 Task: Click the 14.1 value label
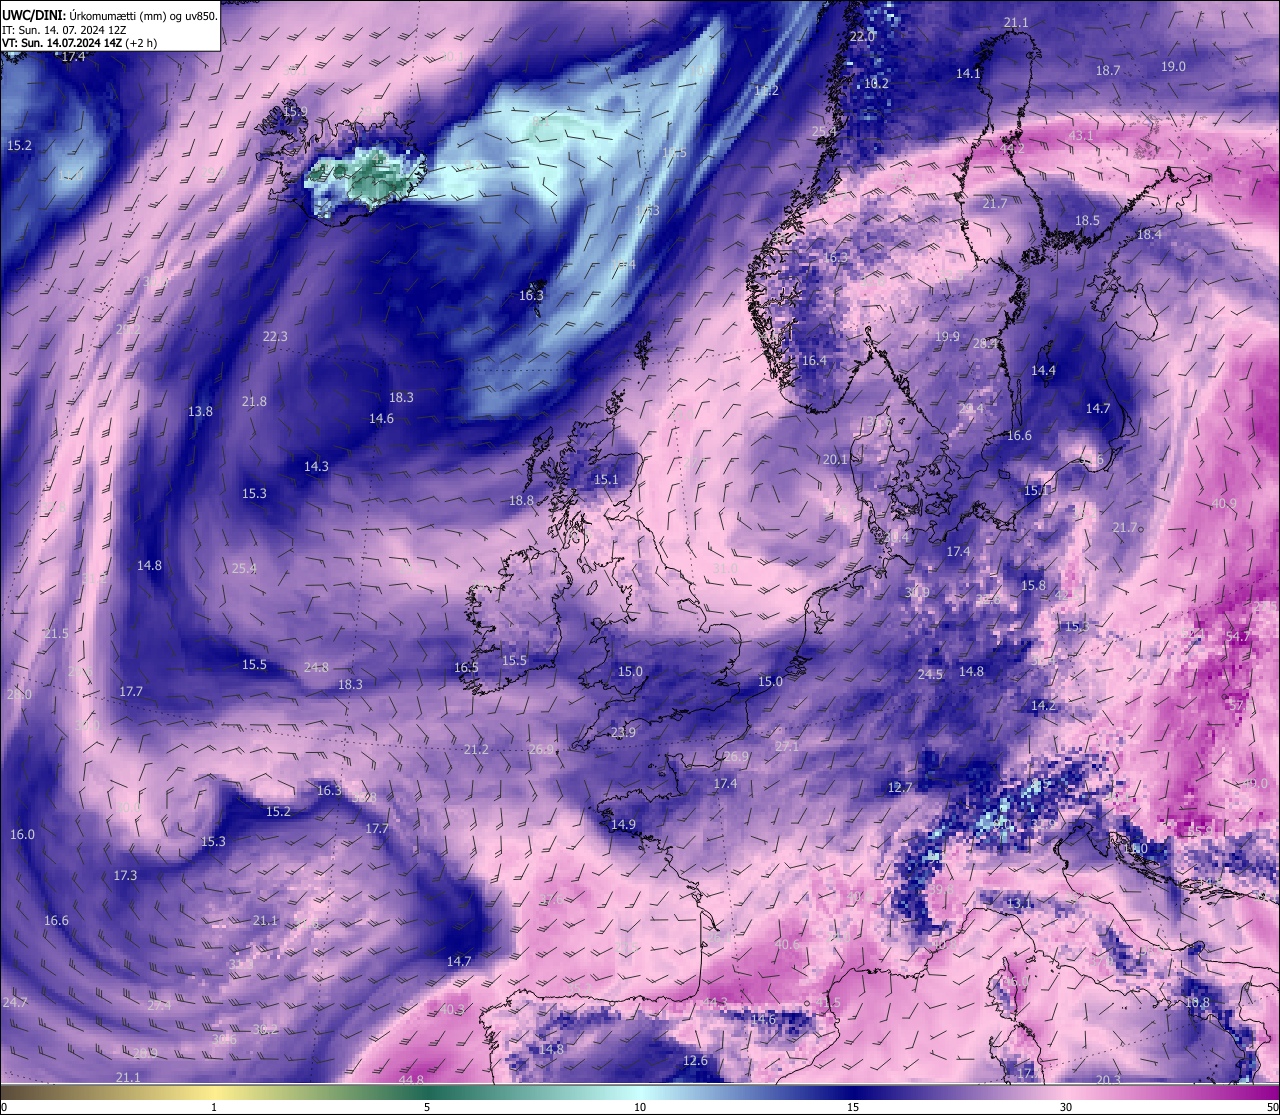968,74
